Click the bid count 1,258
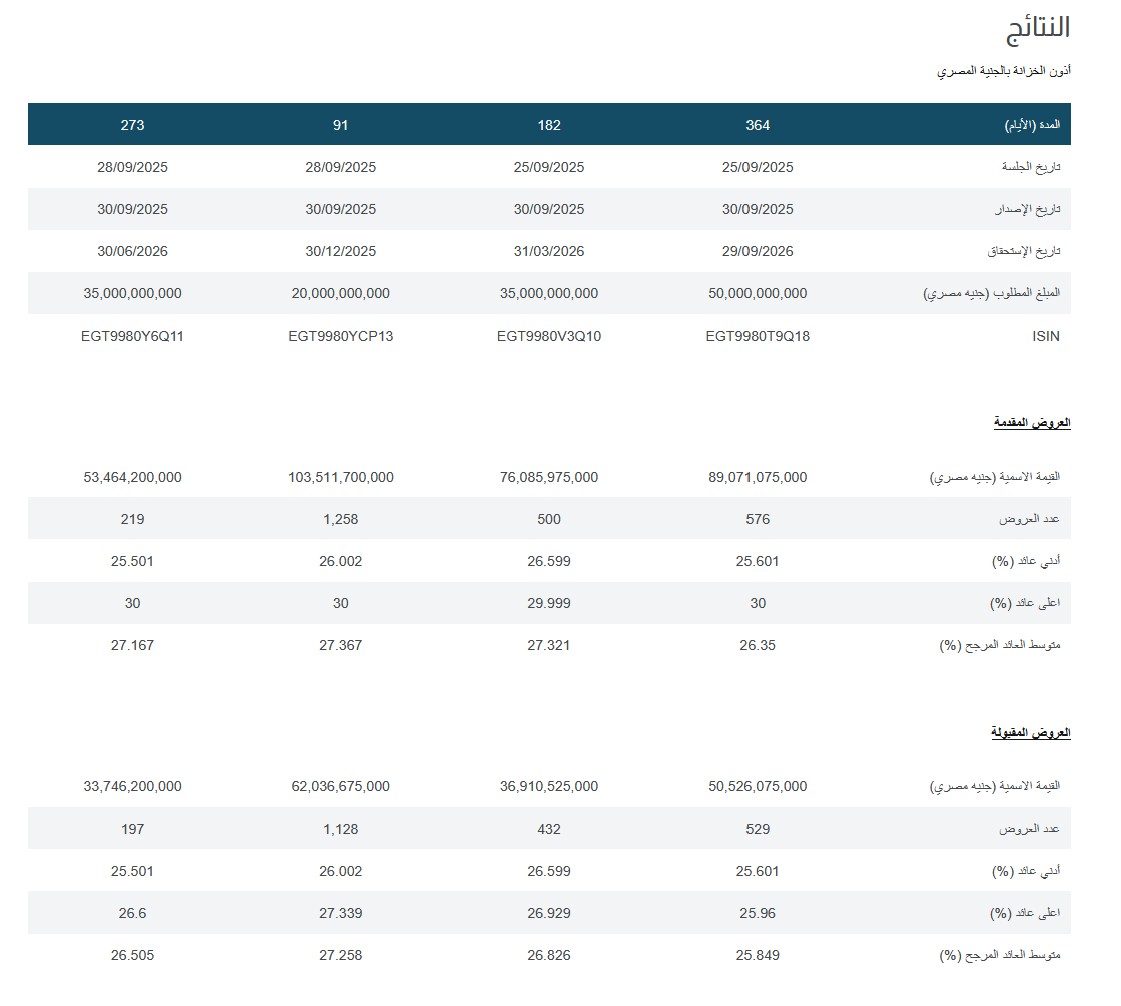The width and height of the screenshot is (1121, 1006). pos(340,519)
